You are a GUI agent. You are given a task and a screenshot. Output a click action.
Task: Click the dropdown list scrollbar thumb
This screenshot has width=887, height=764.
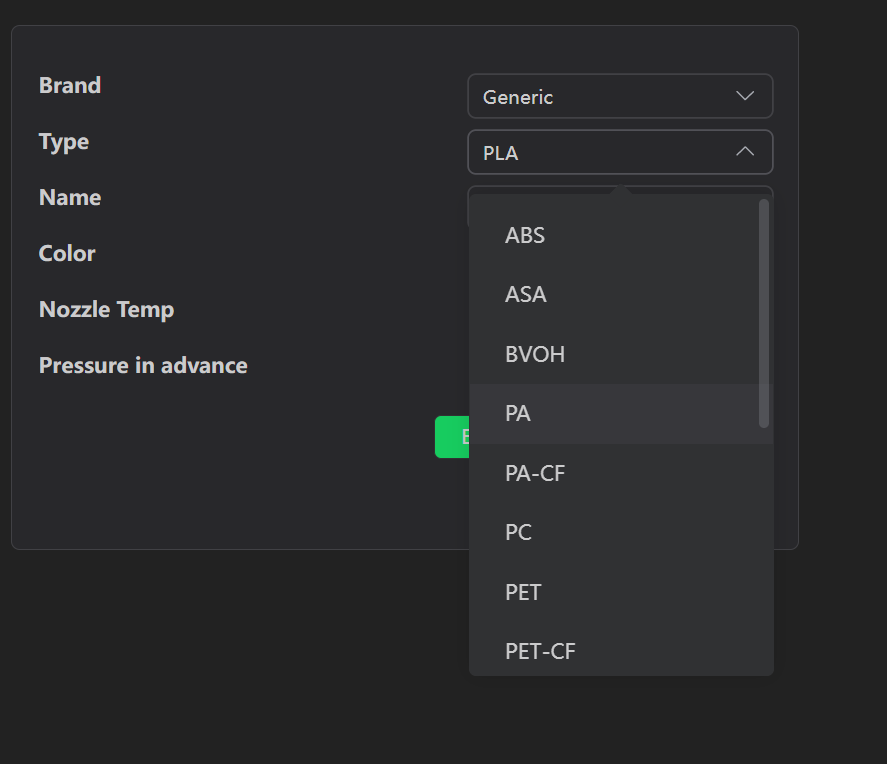tap(764, 313)
